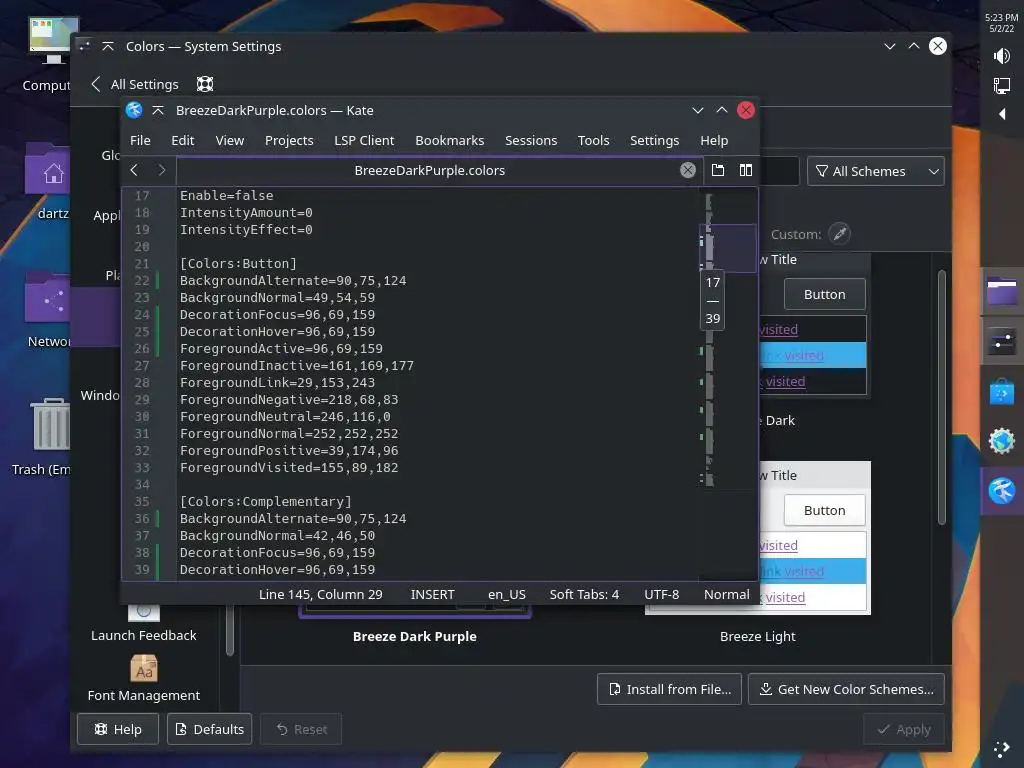Click the display configuration tray icon
Screen dimensions: 1024x768
(1001, 86)
